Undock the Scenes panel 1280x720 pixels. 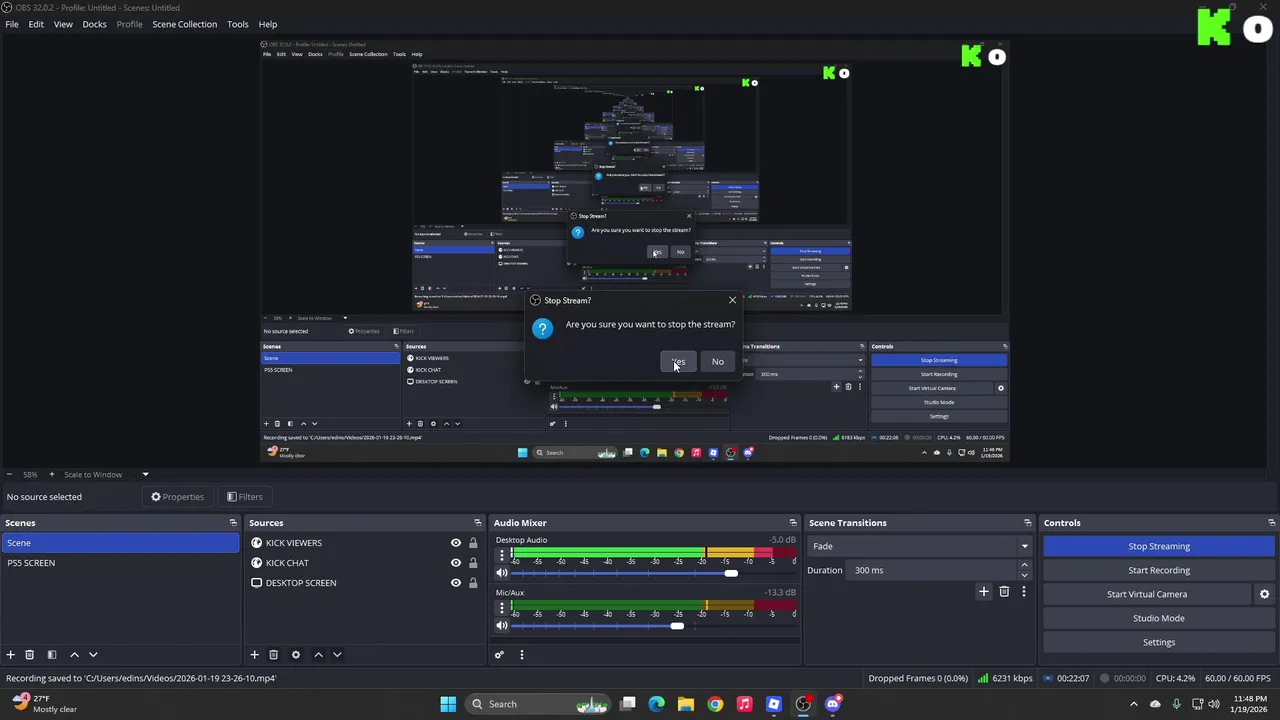(x=233, y=523)
